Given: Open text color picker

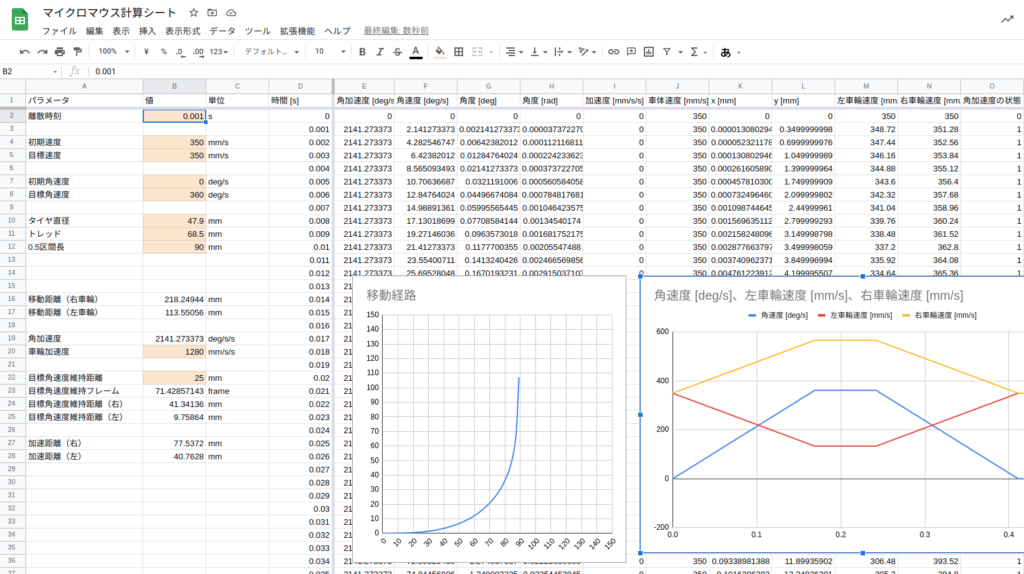Looking at the screenshot, I should (x=415, y=52).
